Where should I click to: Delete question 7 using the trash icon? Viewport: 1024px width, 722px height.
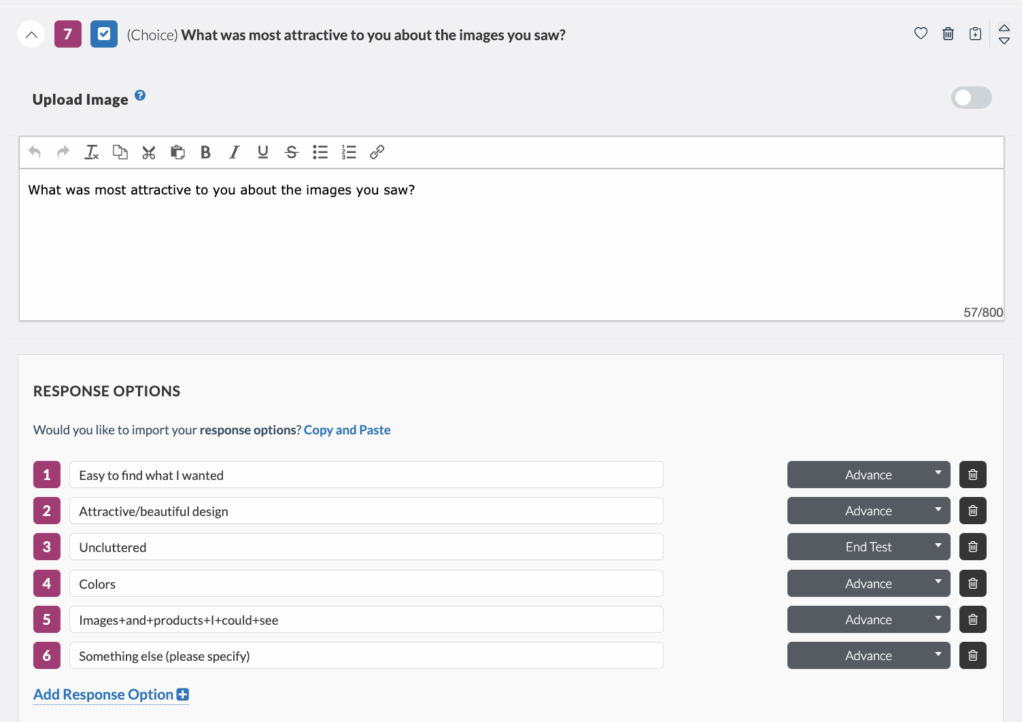pos(948,33)
